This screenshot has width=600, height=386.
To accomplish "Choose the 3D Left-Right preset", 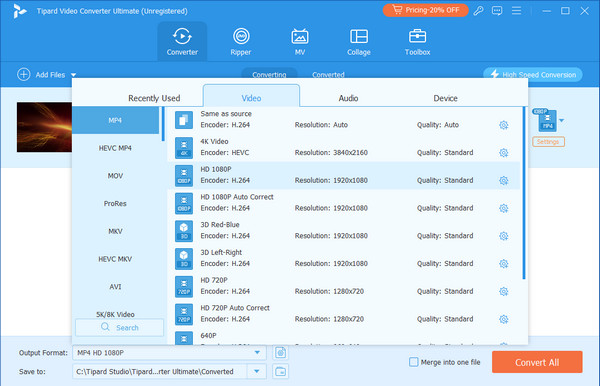I will 344,259.
